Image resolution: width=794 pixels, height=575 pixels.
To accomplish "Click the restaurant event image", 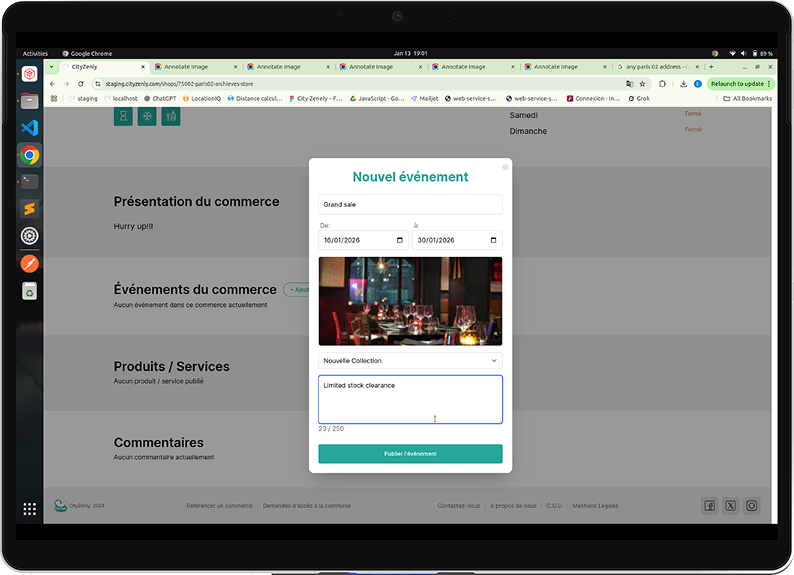I will point(410,301).
